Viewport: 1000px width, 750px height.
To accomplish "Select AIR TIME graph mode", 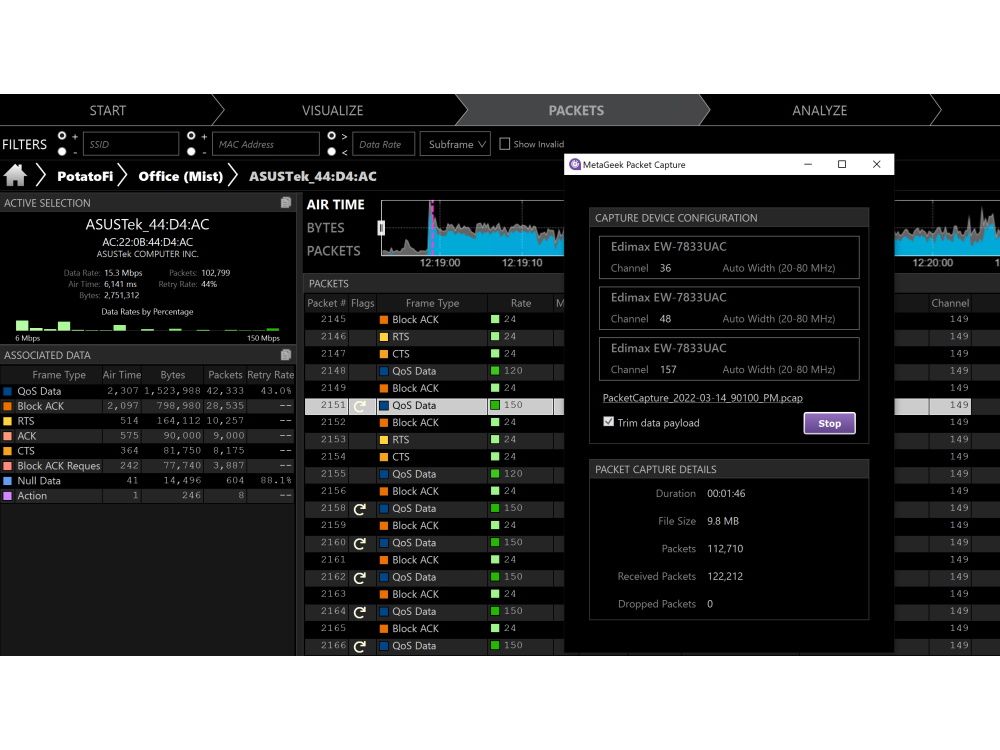I will coord(335,205).
